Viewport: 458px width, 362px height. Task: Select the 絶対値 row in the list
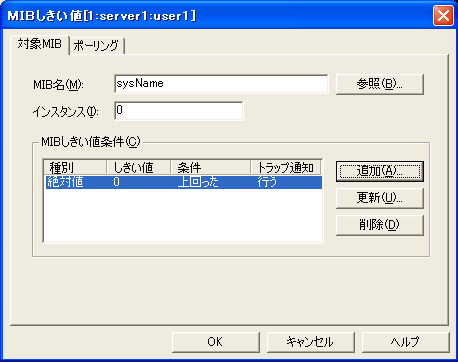pos(183,182)
